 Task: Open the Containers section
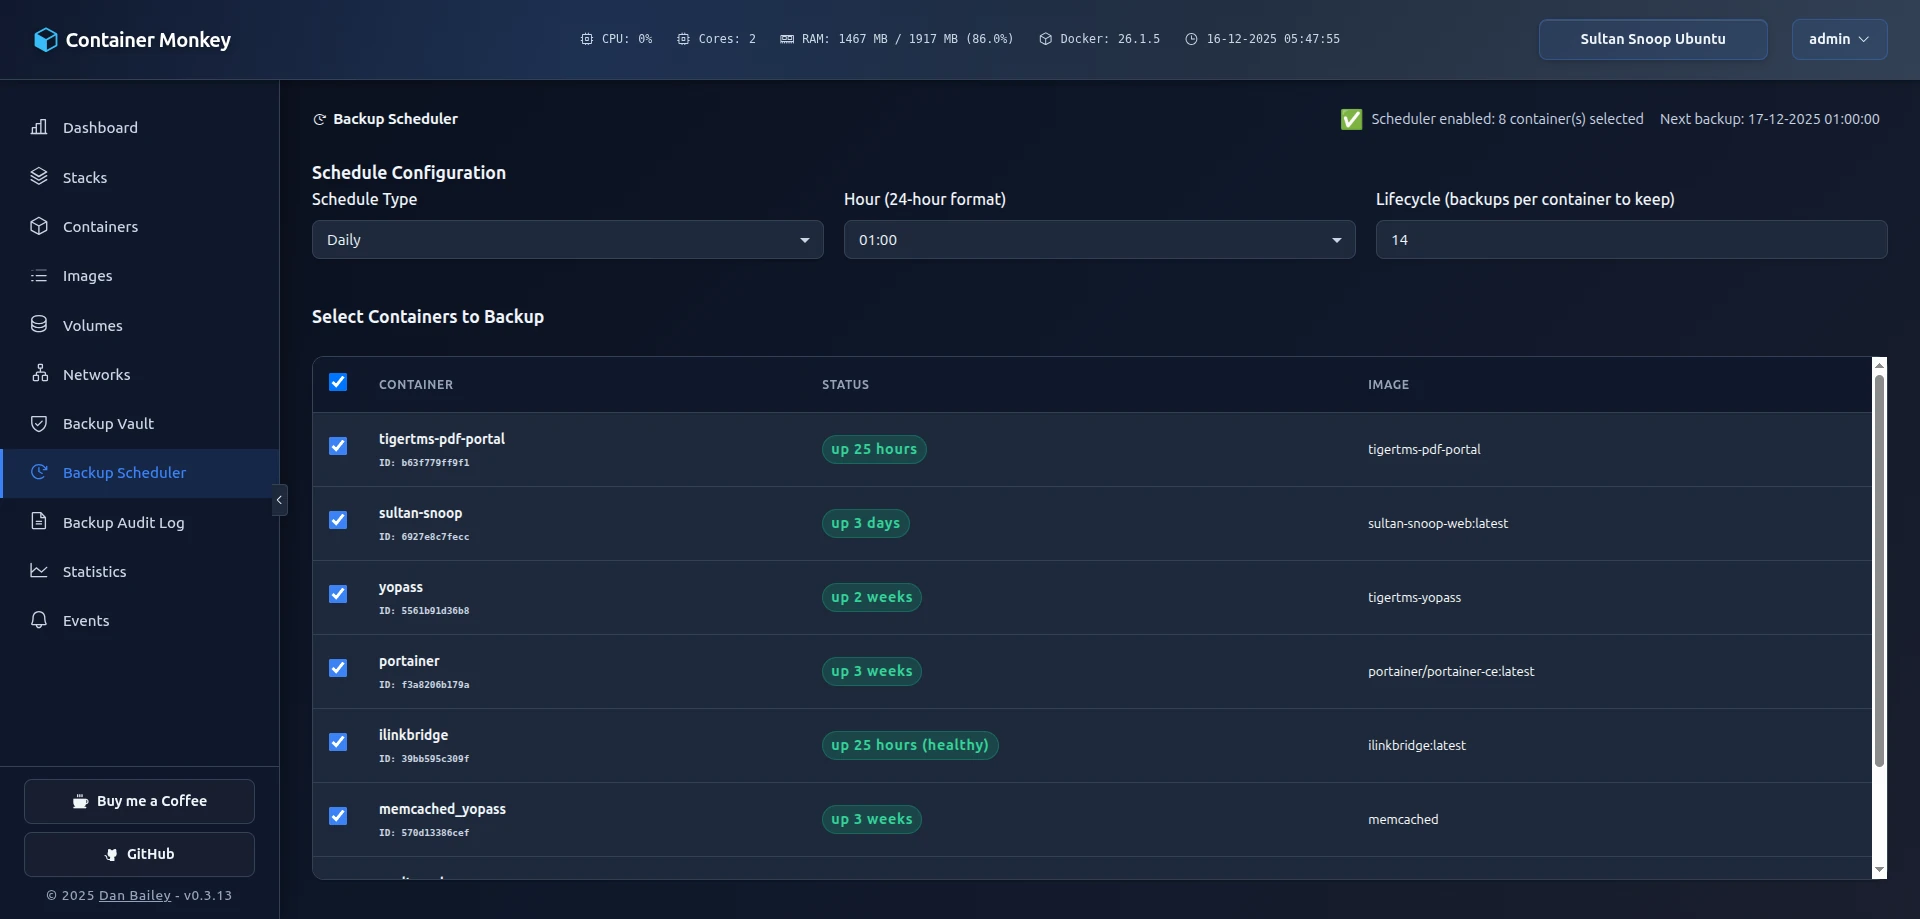click(101, 226)
